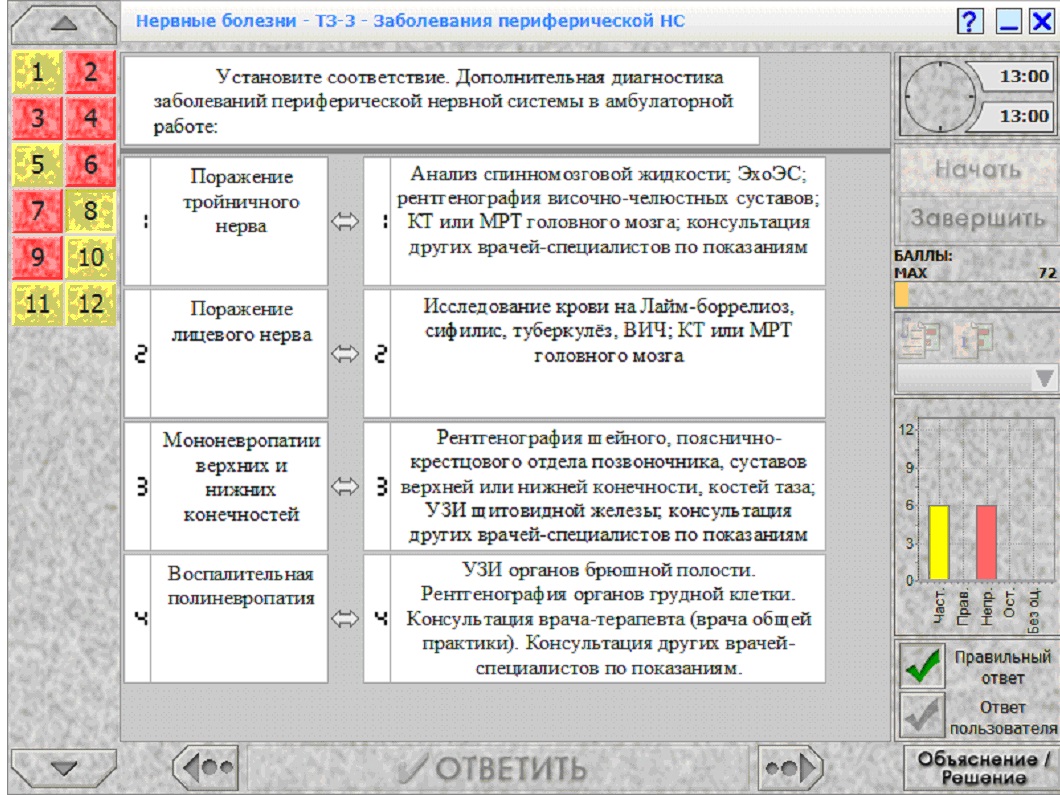The height and width of the screenshot is (795, 1060).
Task: Click first report icon above dropdown
Action: pos(921,337)
